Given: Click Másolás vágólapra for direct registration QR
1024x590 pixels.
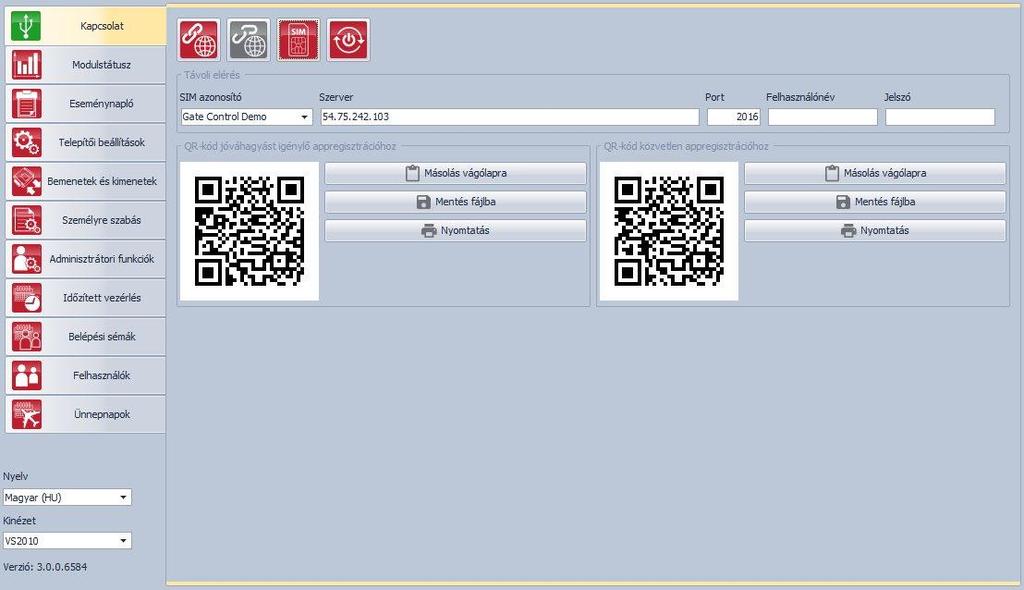Looking at the screenshot, I should [875, 173].
